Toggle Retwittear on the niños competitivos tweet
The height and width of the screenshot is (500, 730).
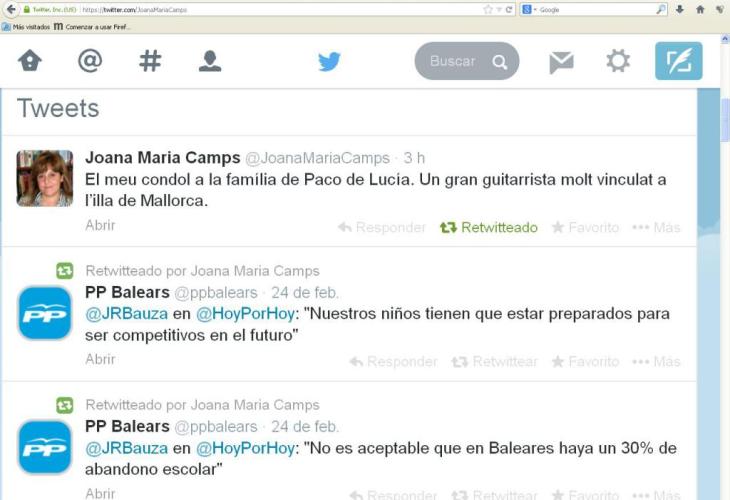coord(494,362)
